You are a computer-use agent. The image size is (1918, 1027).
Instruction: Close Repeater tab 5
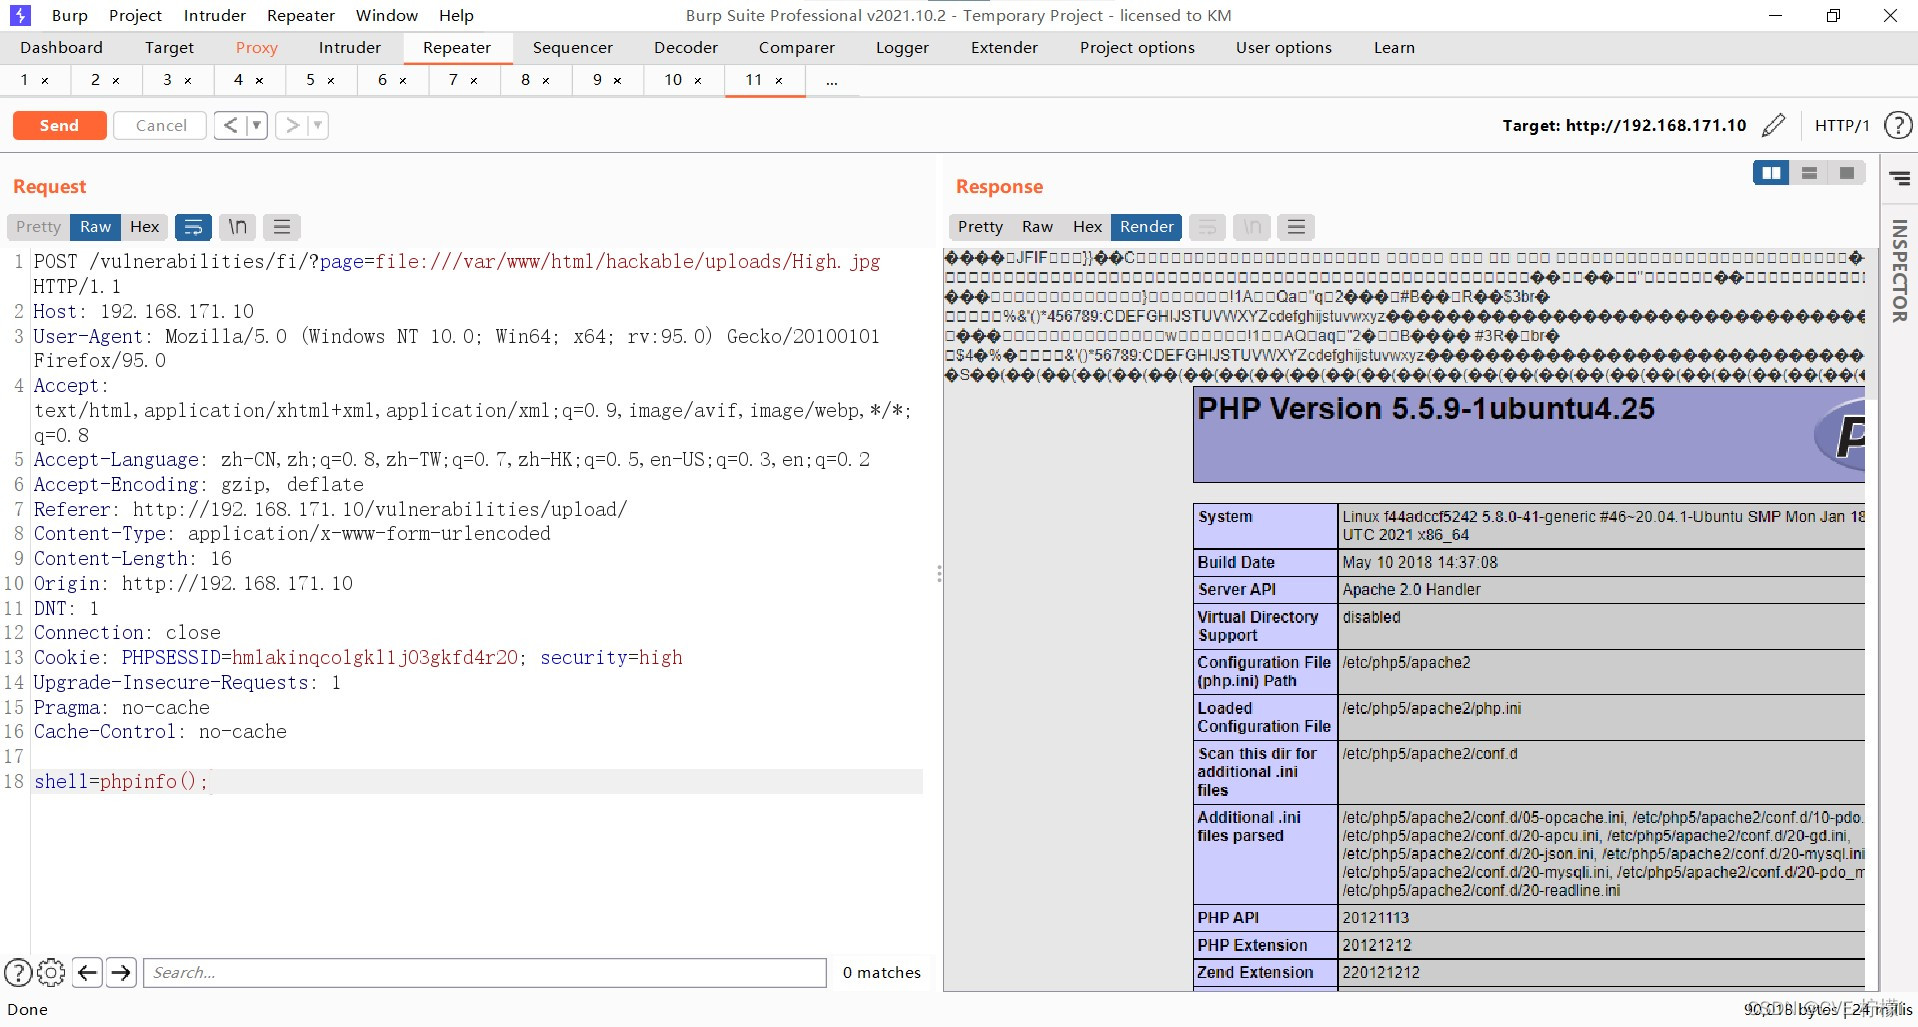[x=331, y=81]
